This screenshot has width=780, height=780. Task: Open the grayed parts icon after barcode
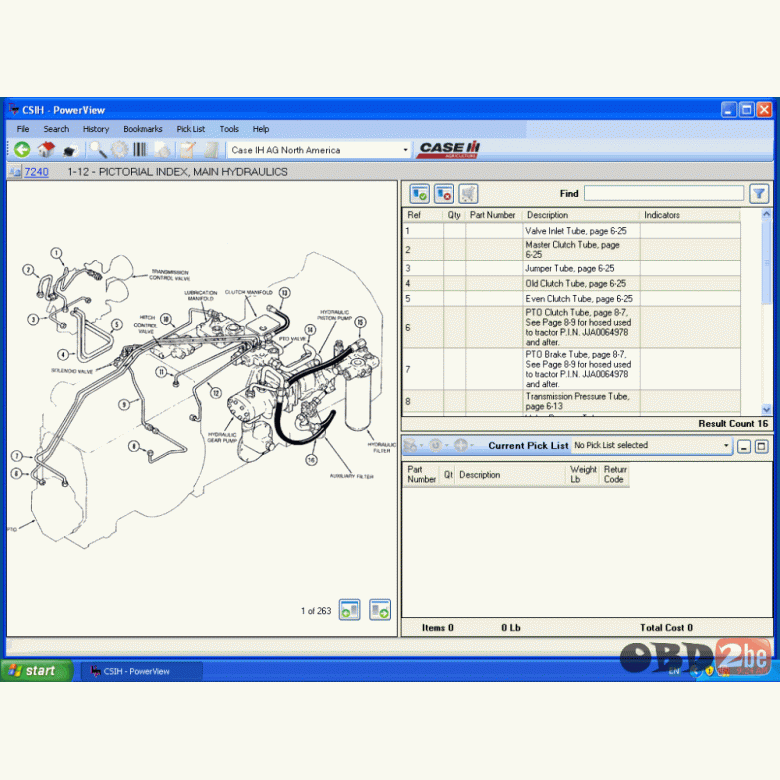tap(162, 149)
